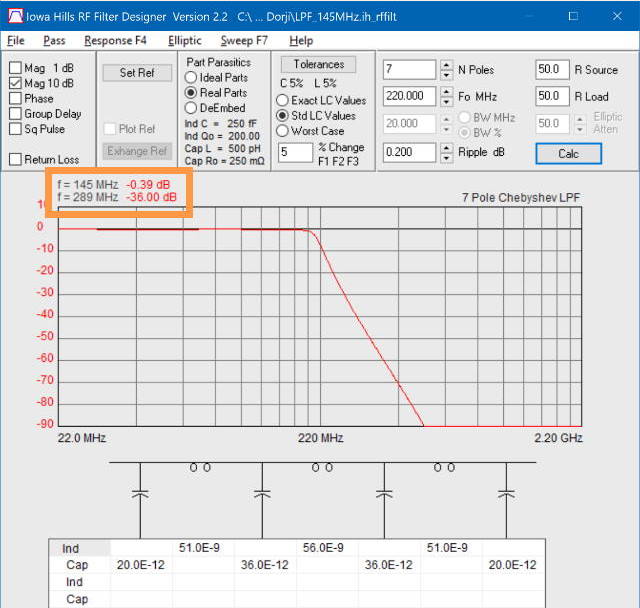640x608 pixels.
Task: Choose Exact LC Values option
Action: pos(283,101)
